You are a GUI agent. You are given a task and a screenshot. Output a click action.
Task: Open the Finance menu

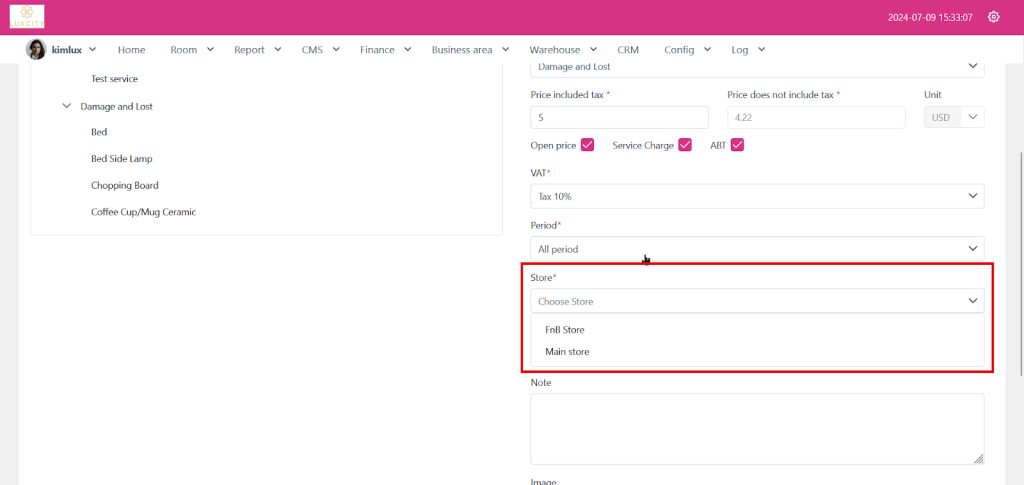click(x=385, y=49)
